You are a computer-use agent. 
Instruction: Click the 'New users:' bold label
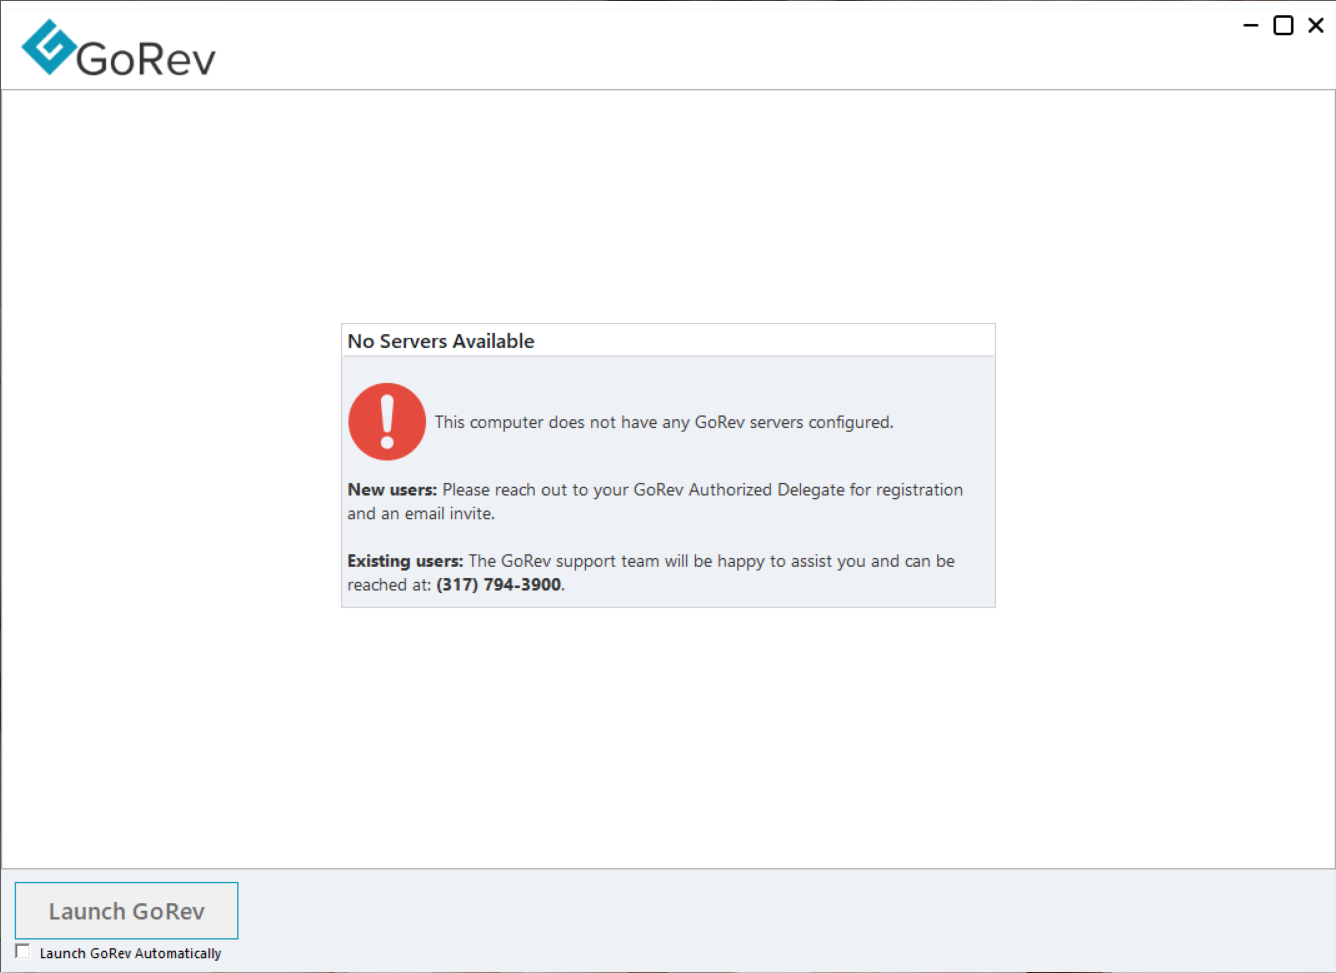click(x=392, y=490)
